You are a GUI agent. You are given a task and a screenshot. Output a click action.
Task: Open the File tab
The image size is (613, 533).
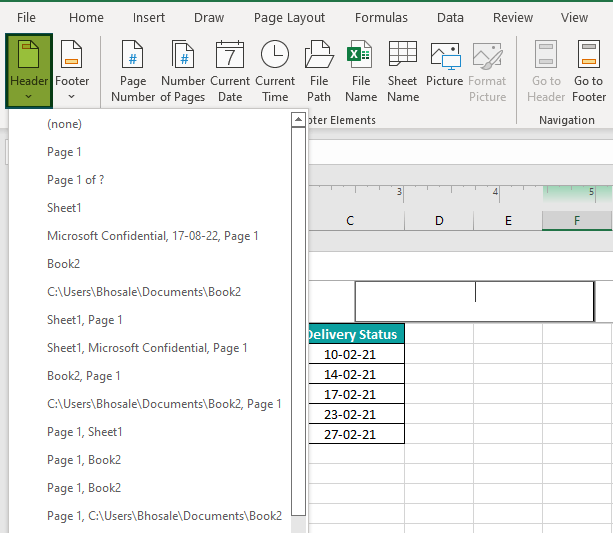coord(26,18)
